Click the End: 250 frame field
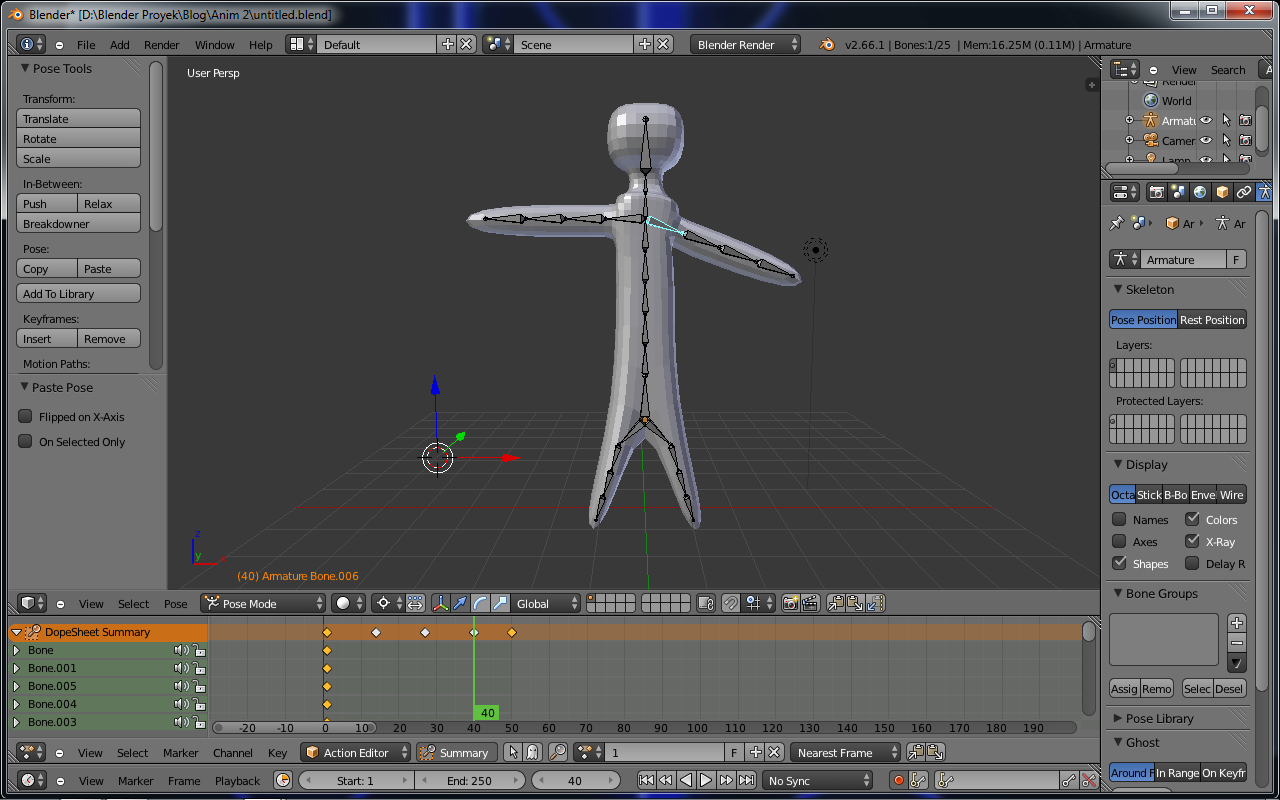 470,780
